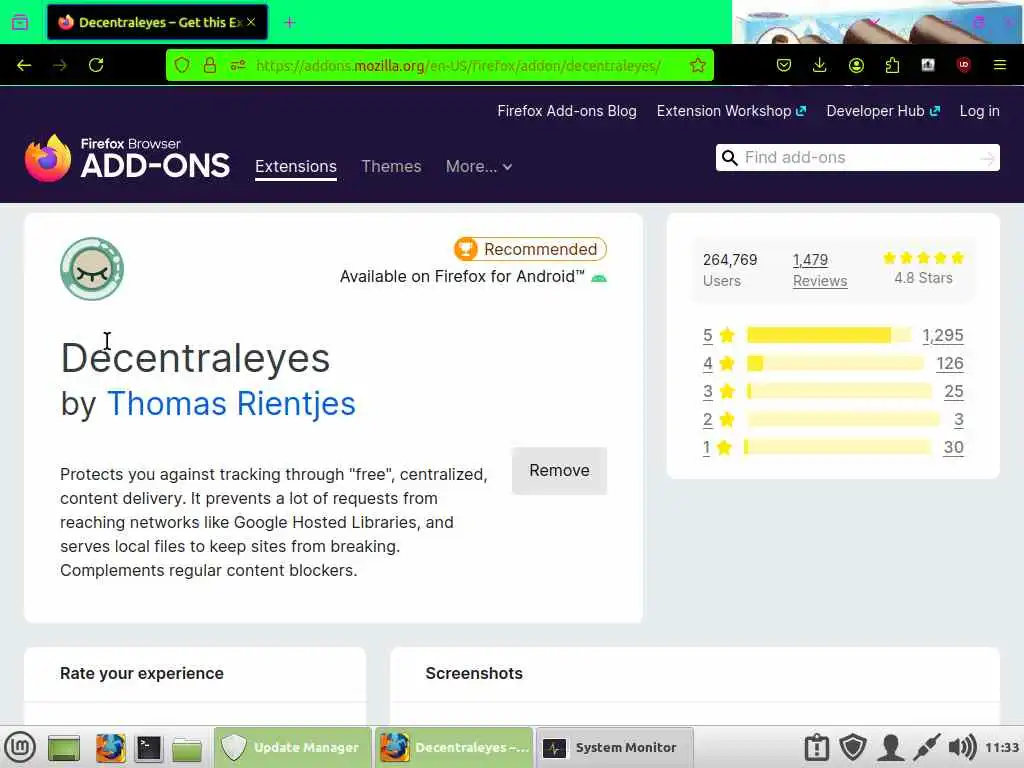Viewport: 1024px width, 768px height.
Task: Open Pocket save icon in the toolbar
Action: pyautogui.click(x=784, y=65)
